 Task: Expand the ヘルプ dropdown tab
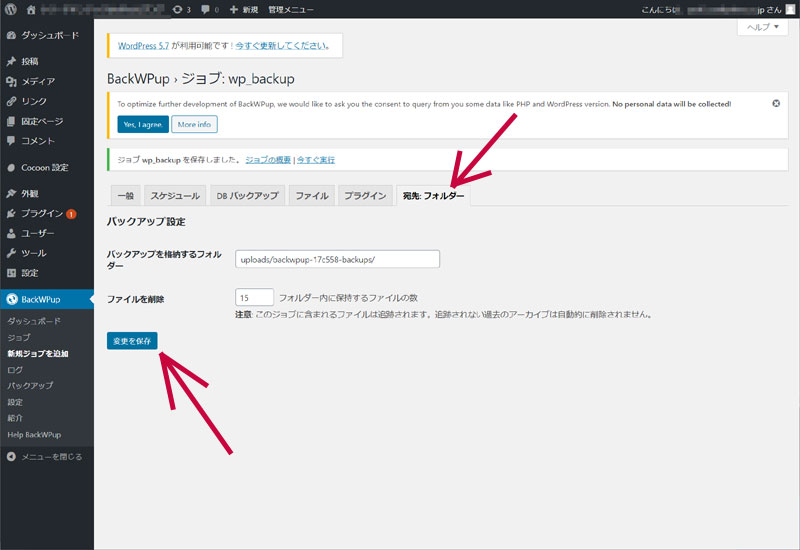(x=763, y=27)
